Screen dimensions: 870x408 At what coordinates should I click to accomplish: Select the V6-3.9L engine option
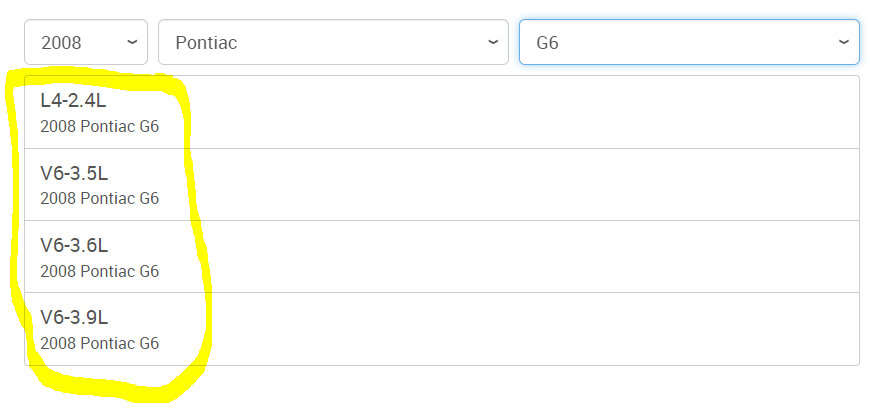(441, 329)
